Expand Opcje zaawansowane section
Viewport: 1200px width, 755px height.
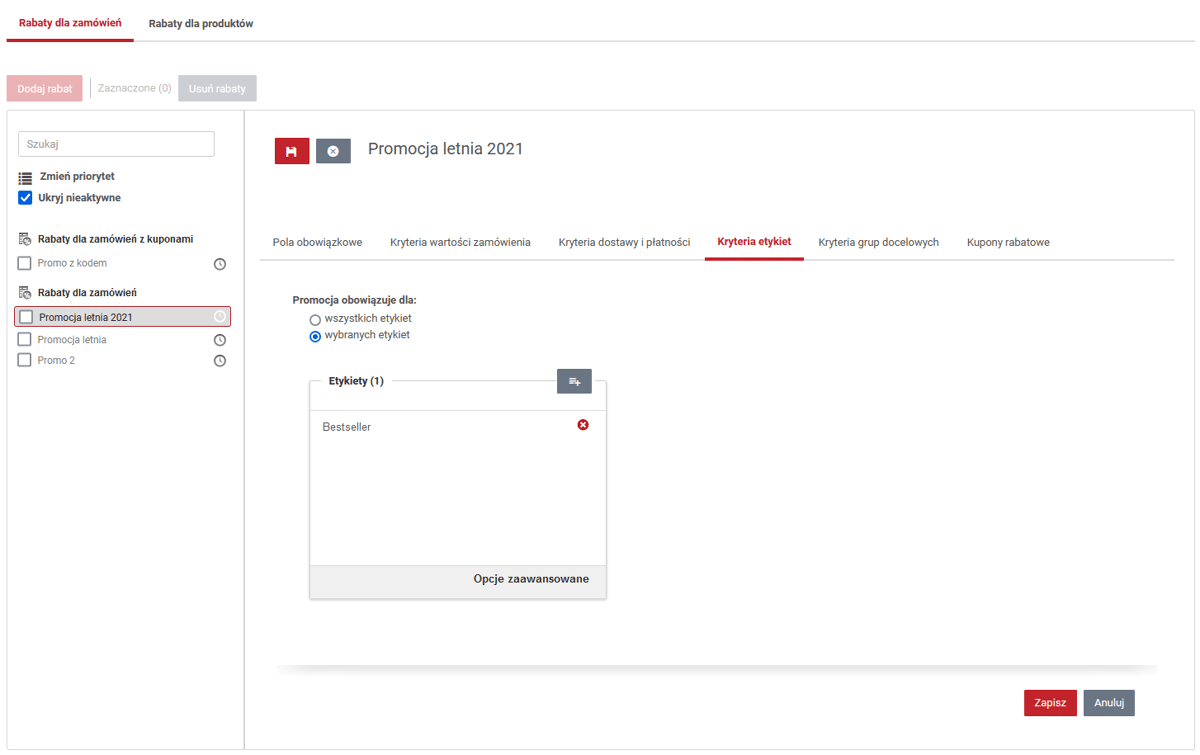531,579
